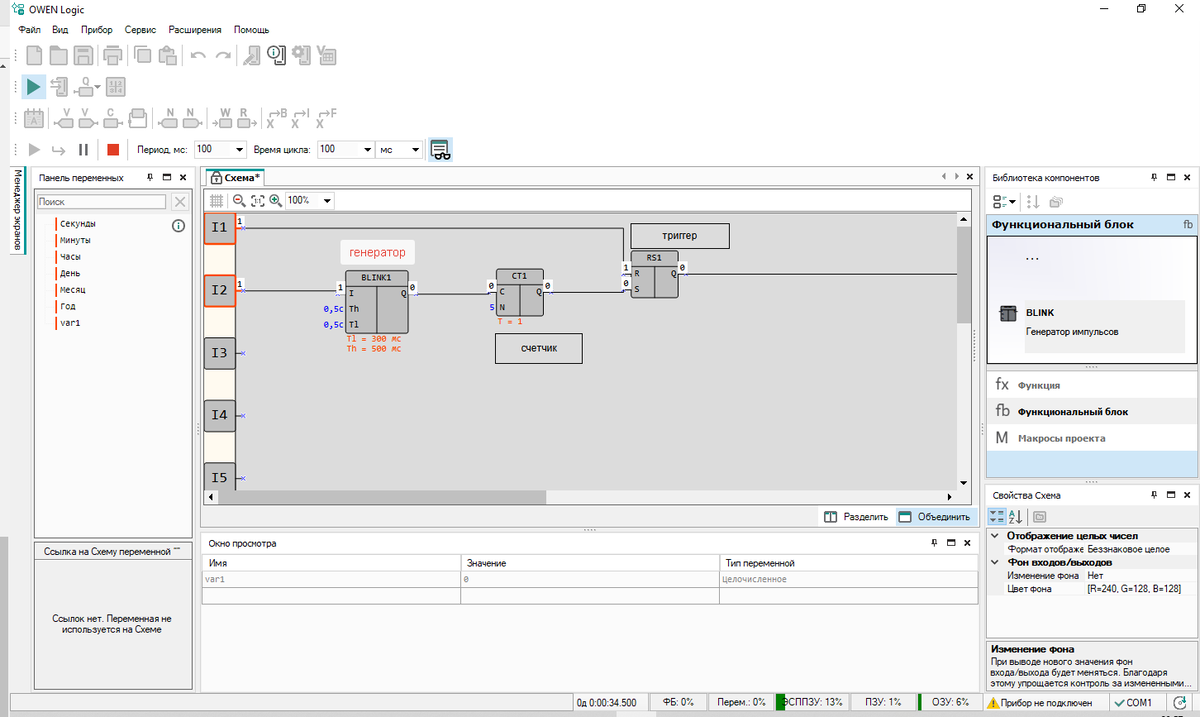
Task: Click the Undo arrow icon
Action: click(198, 55)
